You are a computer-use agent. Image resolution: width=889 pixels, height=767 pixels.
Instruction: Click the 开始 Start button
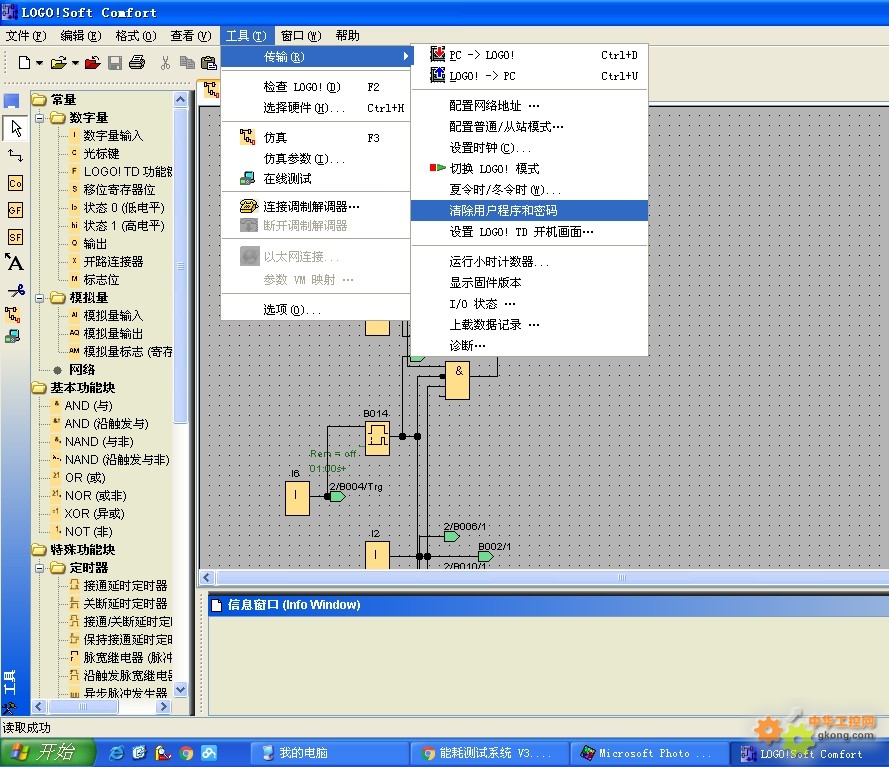[x=46, y=752]
